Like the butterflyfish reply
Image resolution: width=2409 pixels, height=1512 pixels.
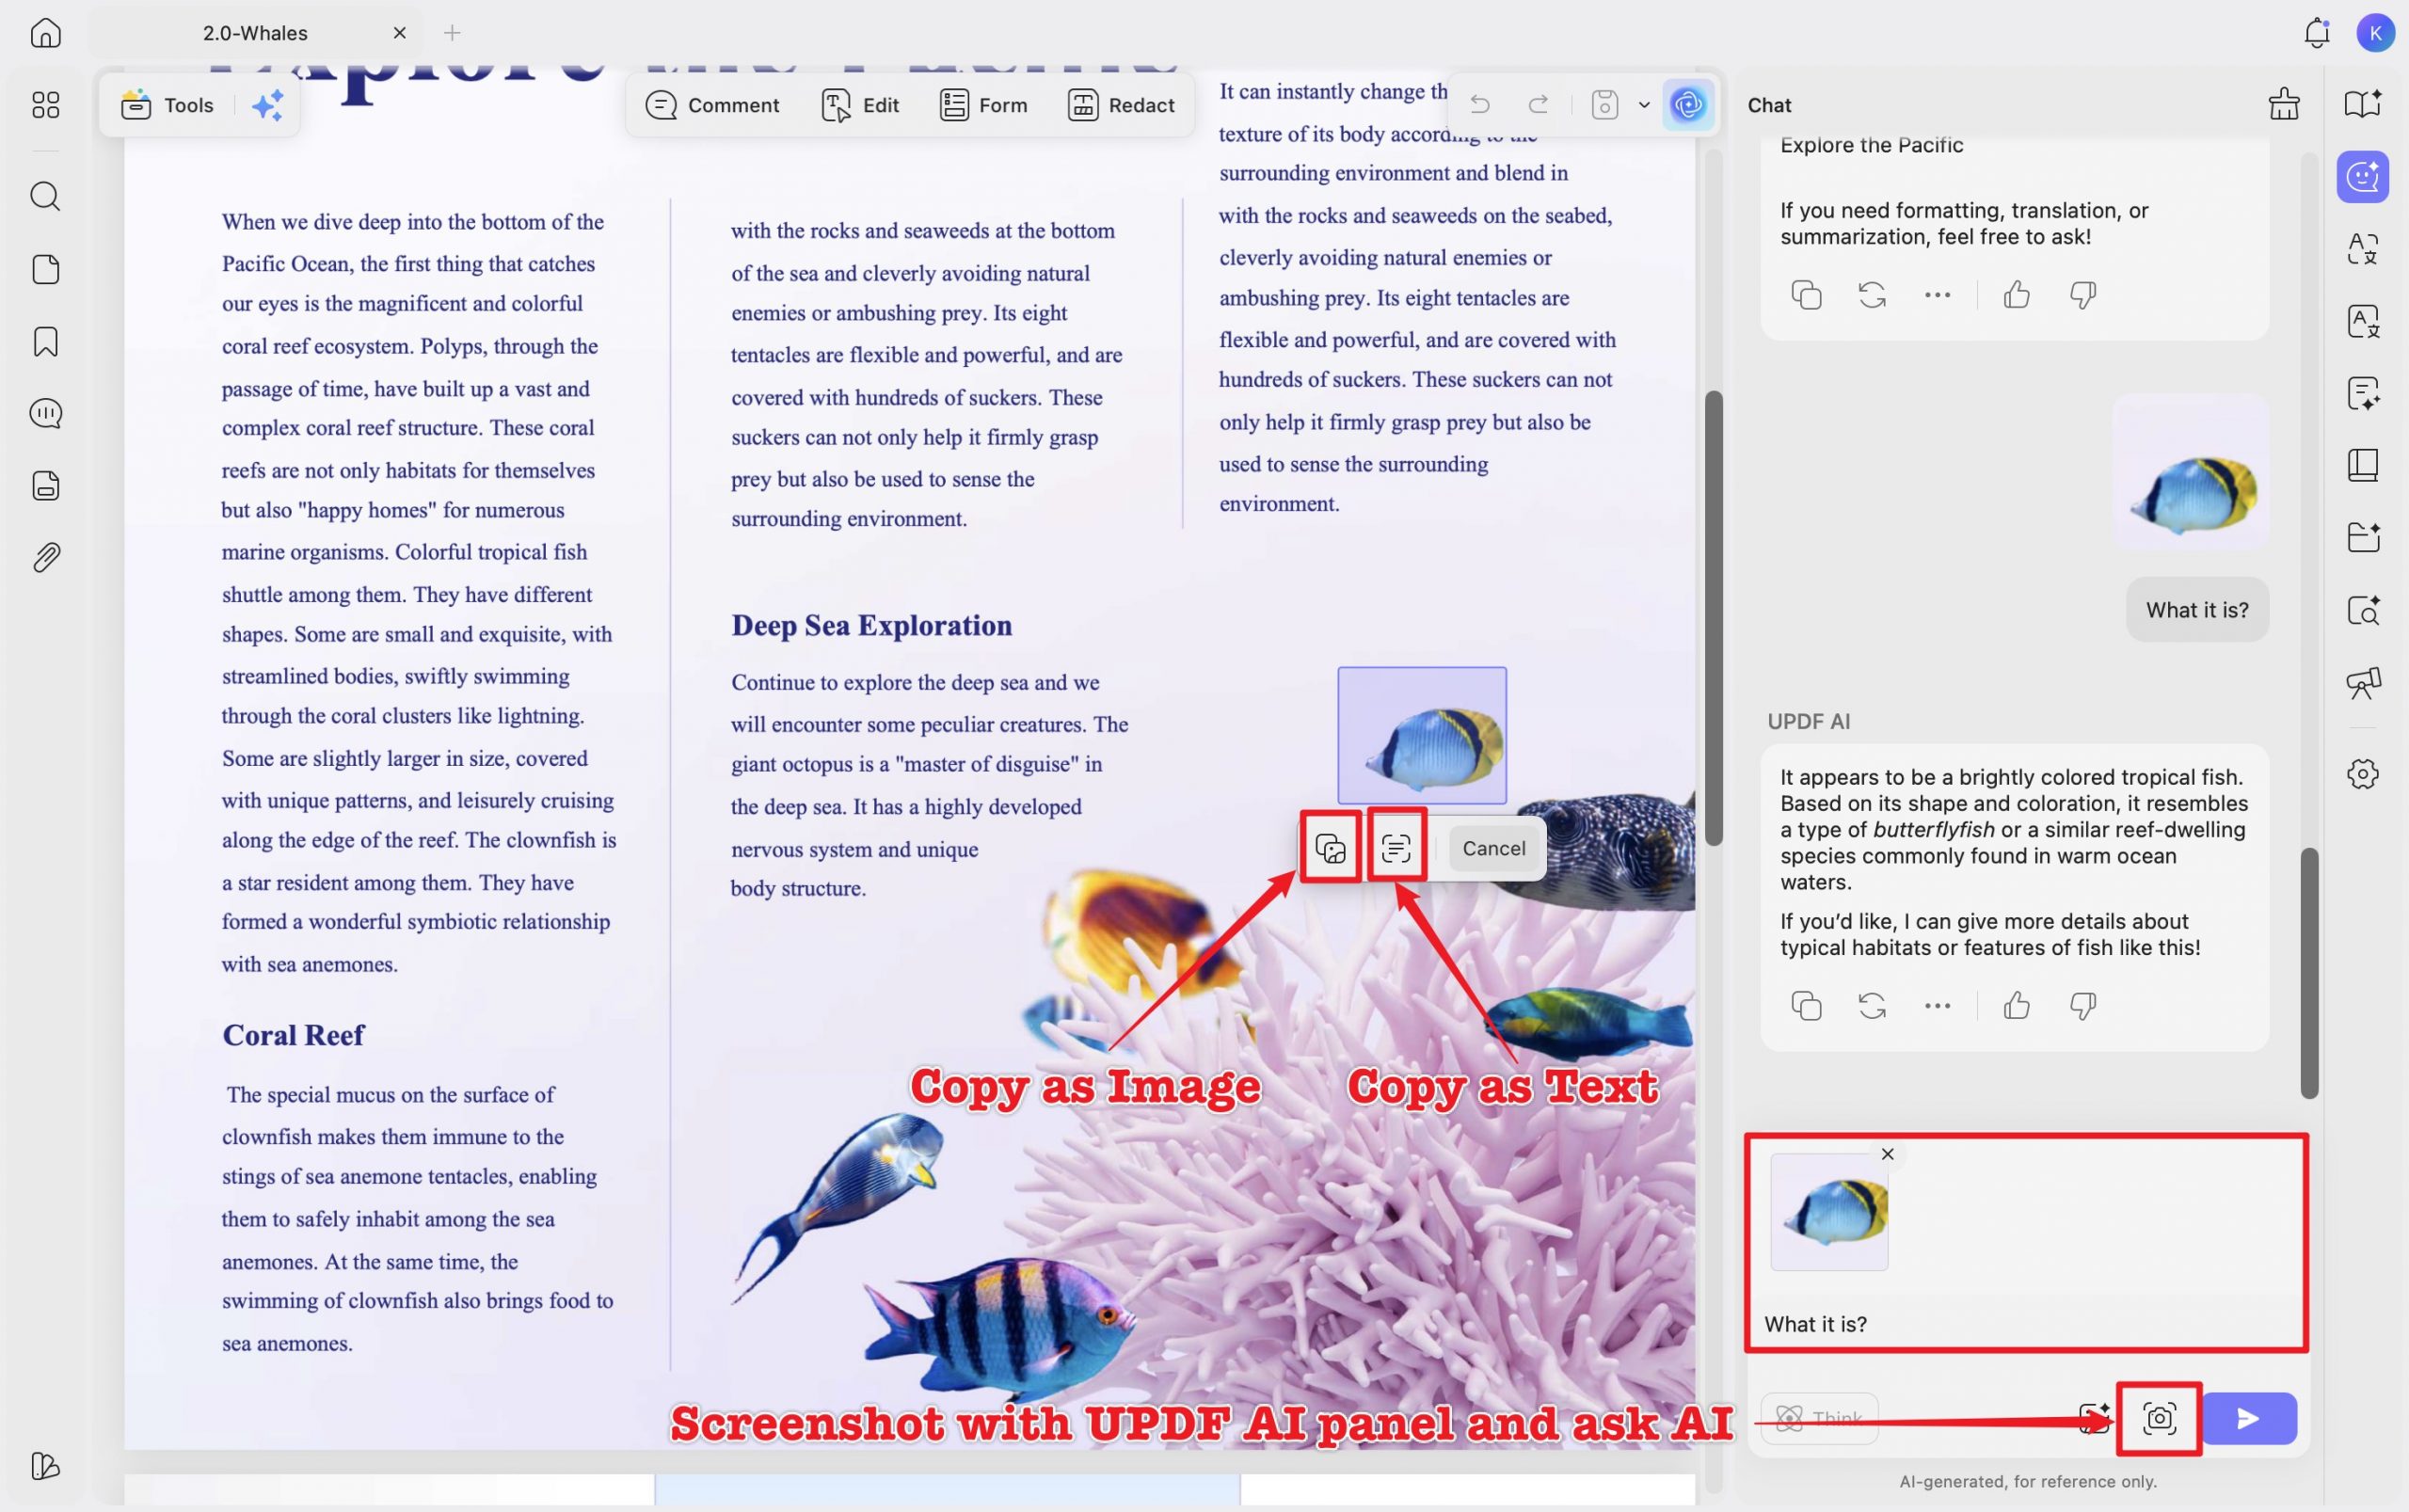[2017, 1005]
